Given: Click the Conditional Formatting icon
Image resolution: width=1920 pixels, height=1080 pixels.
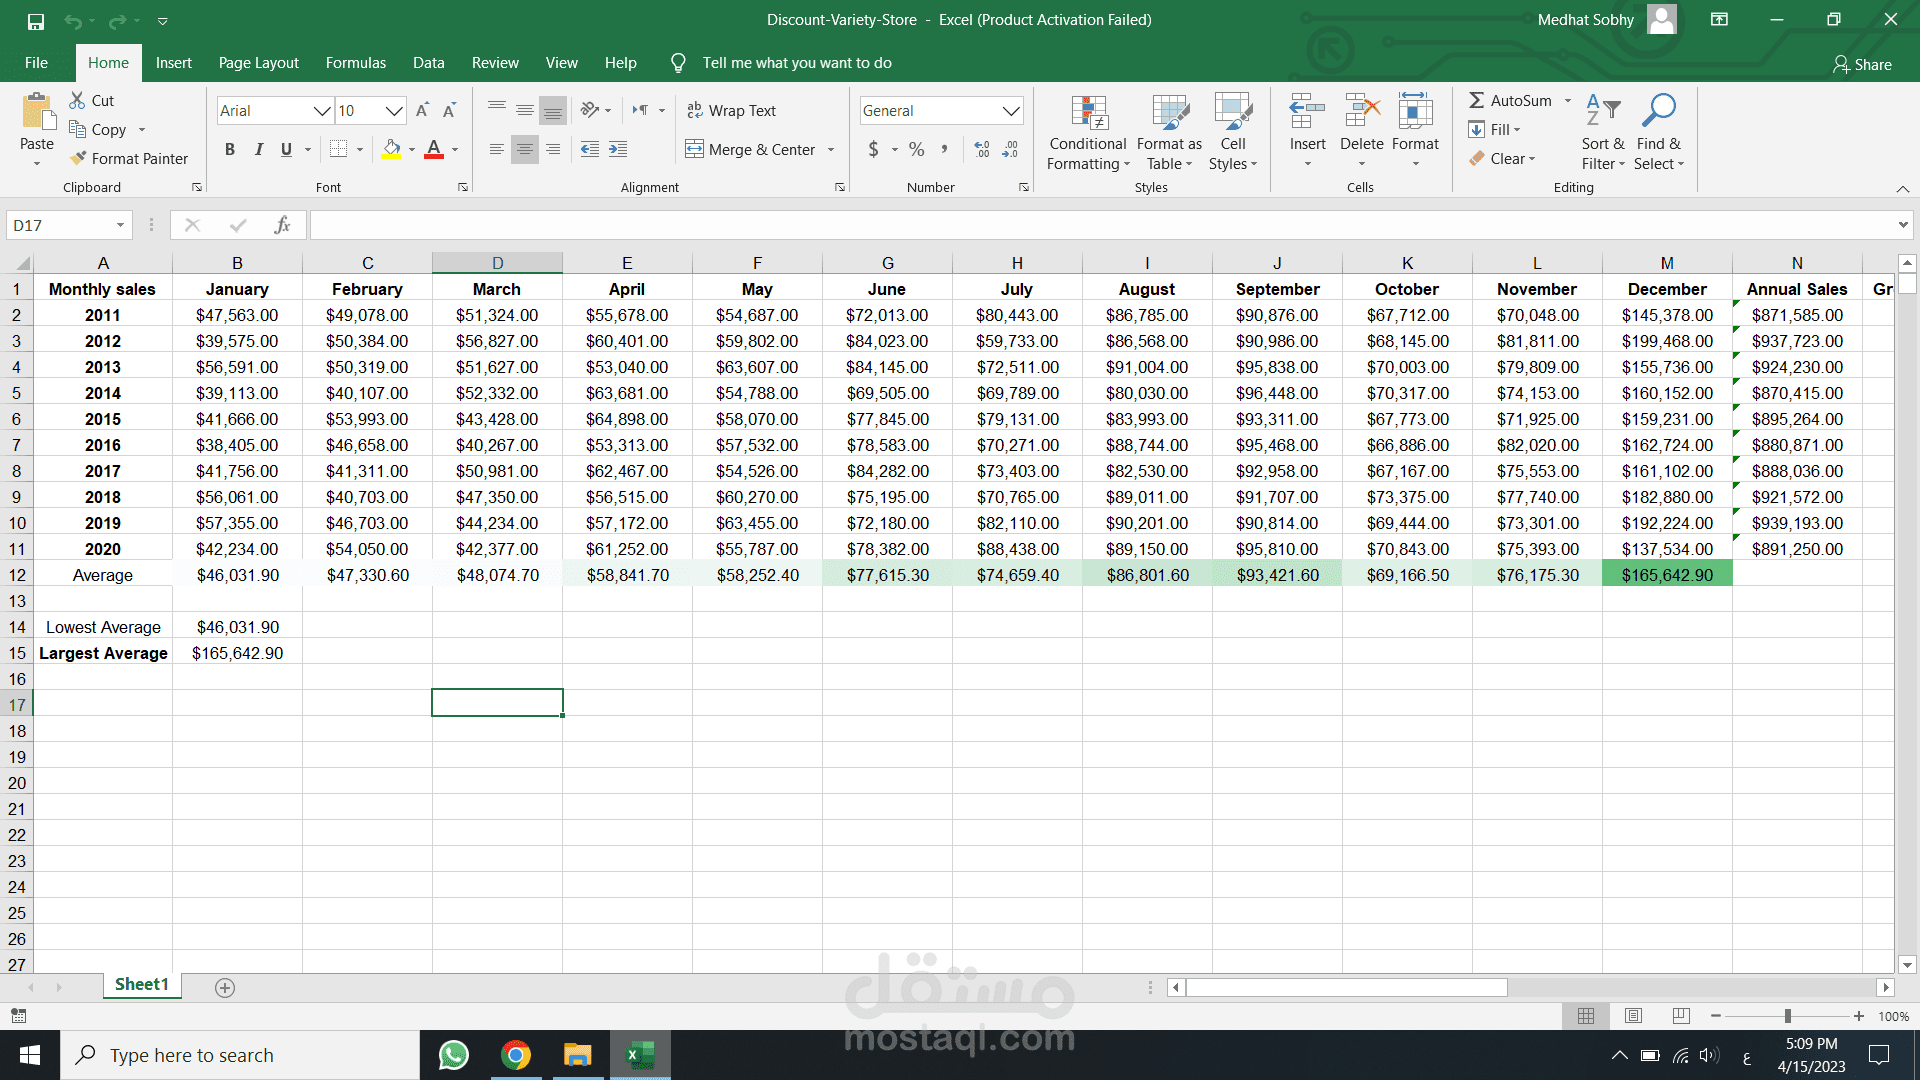Looking at the screenshot, I should tap(1088, 113).
